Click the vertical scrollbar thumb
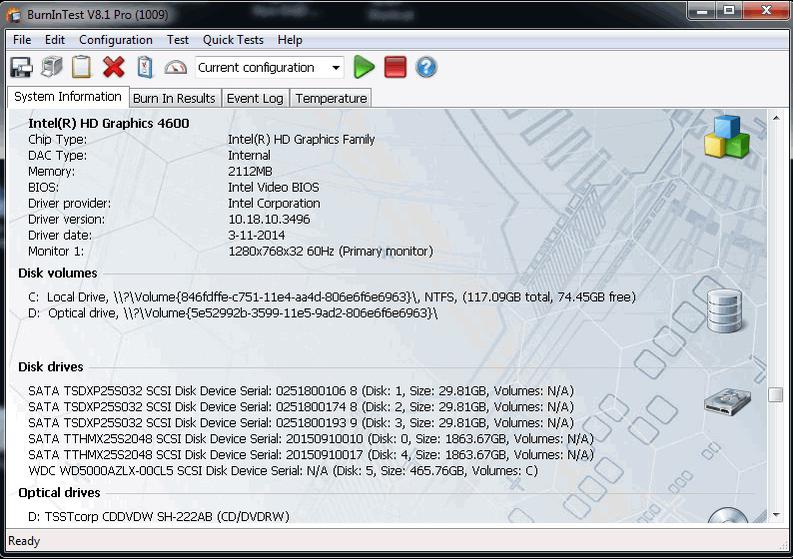Image resolution: width=793 pixels, height=559 pixels. [776, 395]
